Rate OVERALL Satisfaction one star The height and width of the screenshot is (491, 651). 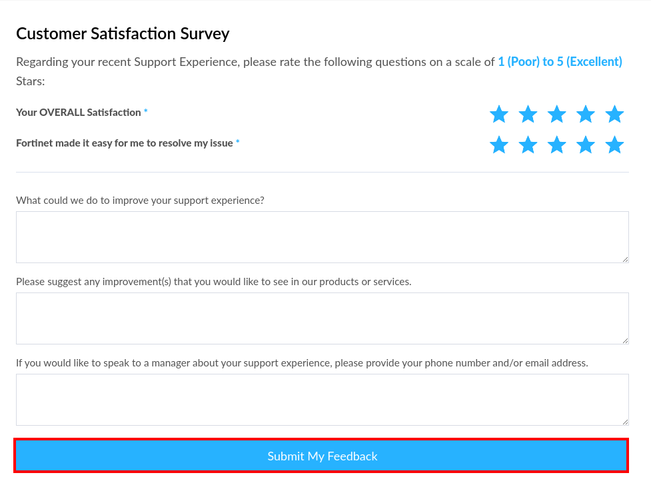[499, 114]
